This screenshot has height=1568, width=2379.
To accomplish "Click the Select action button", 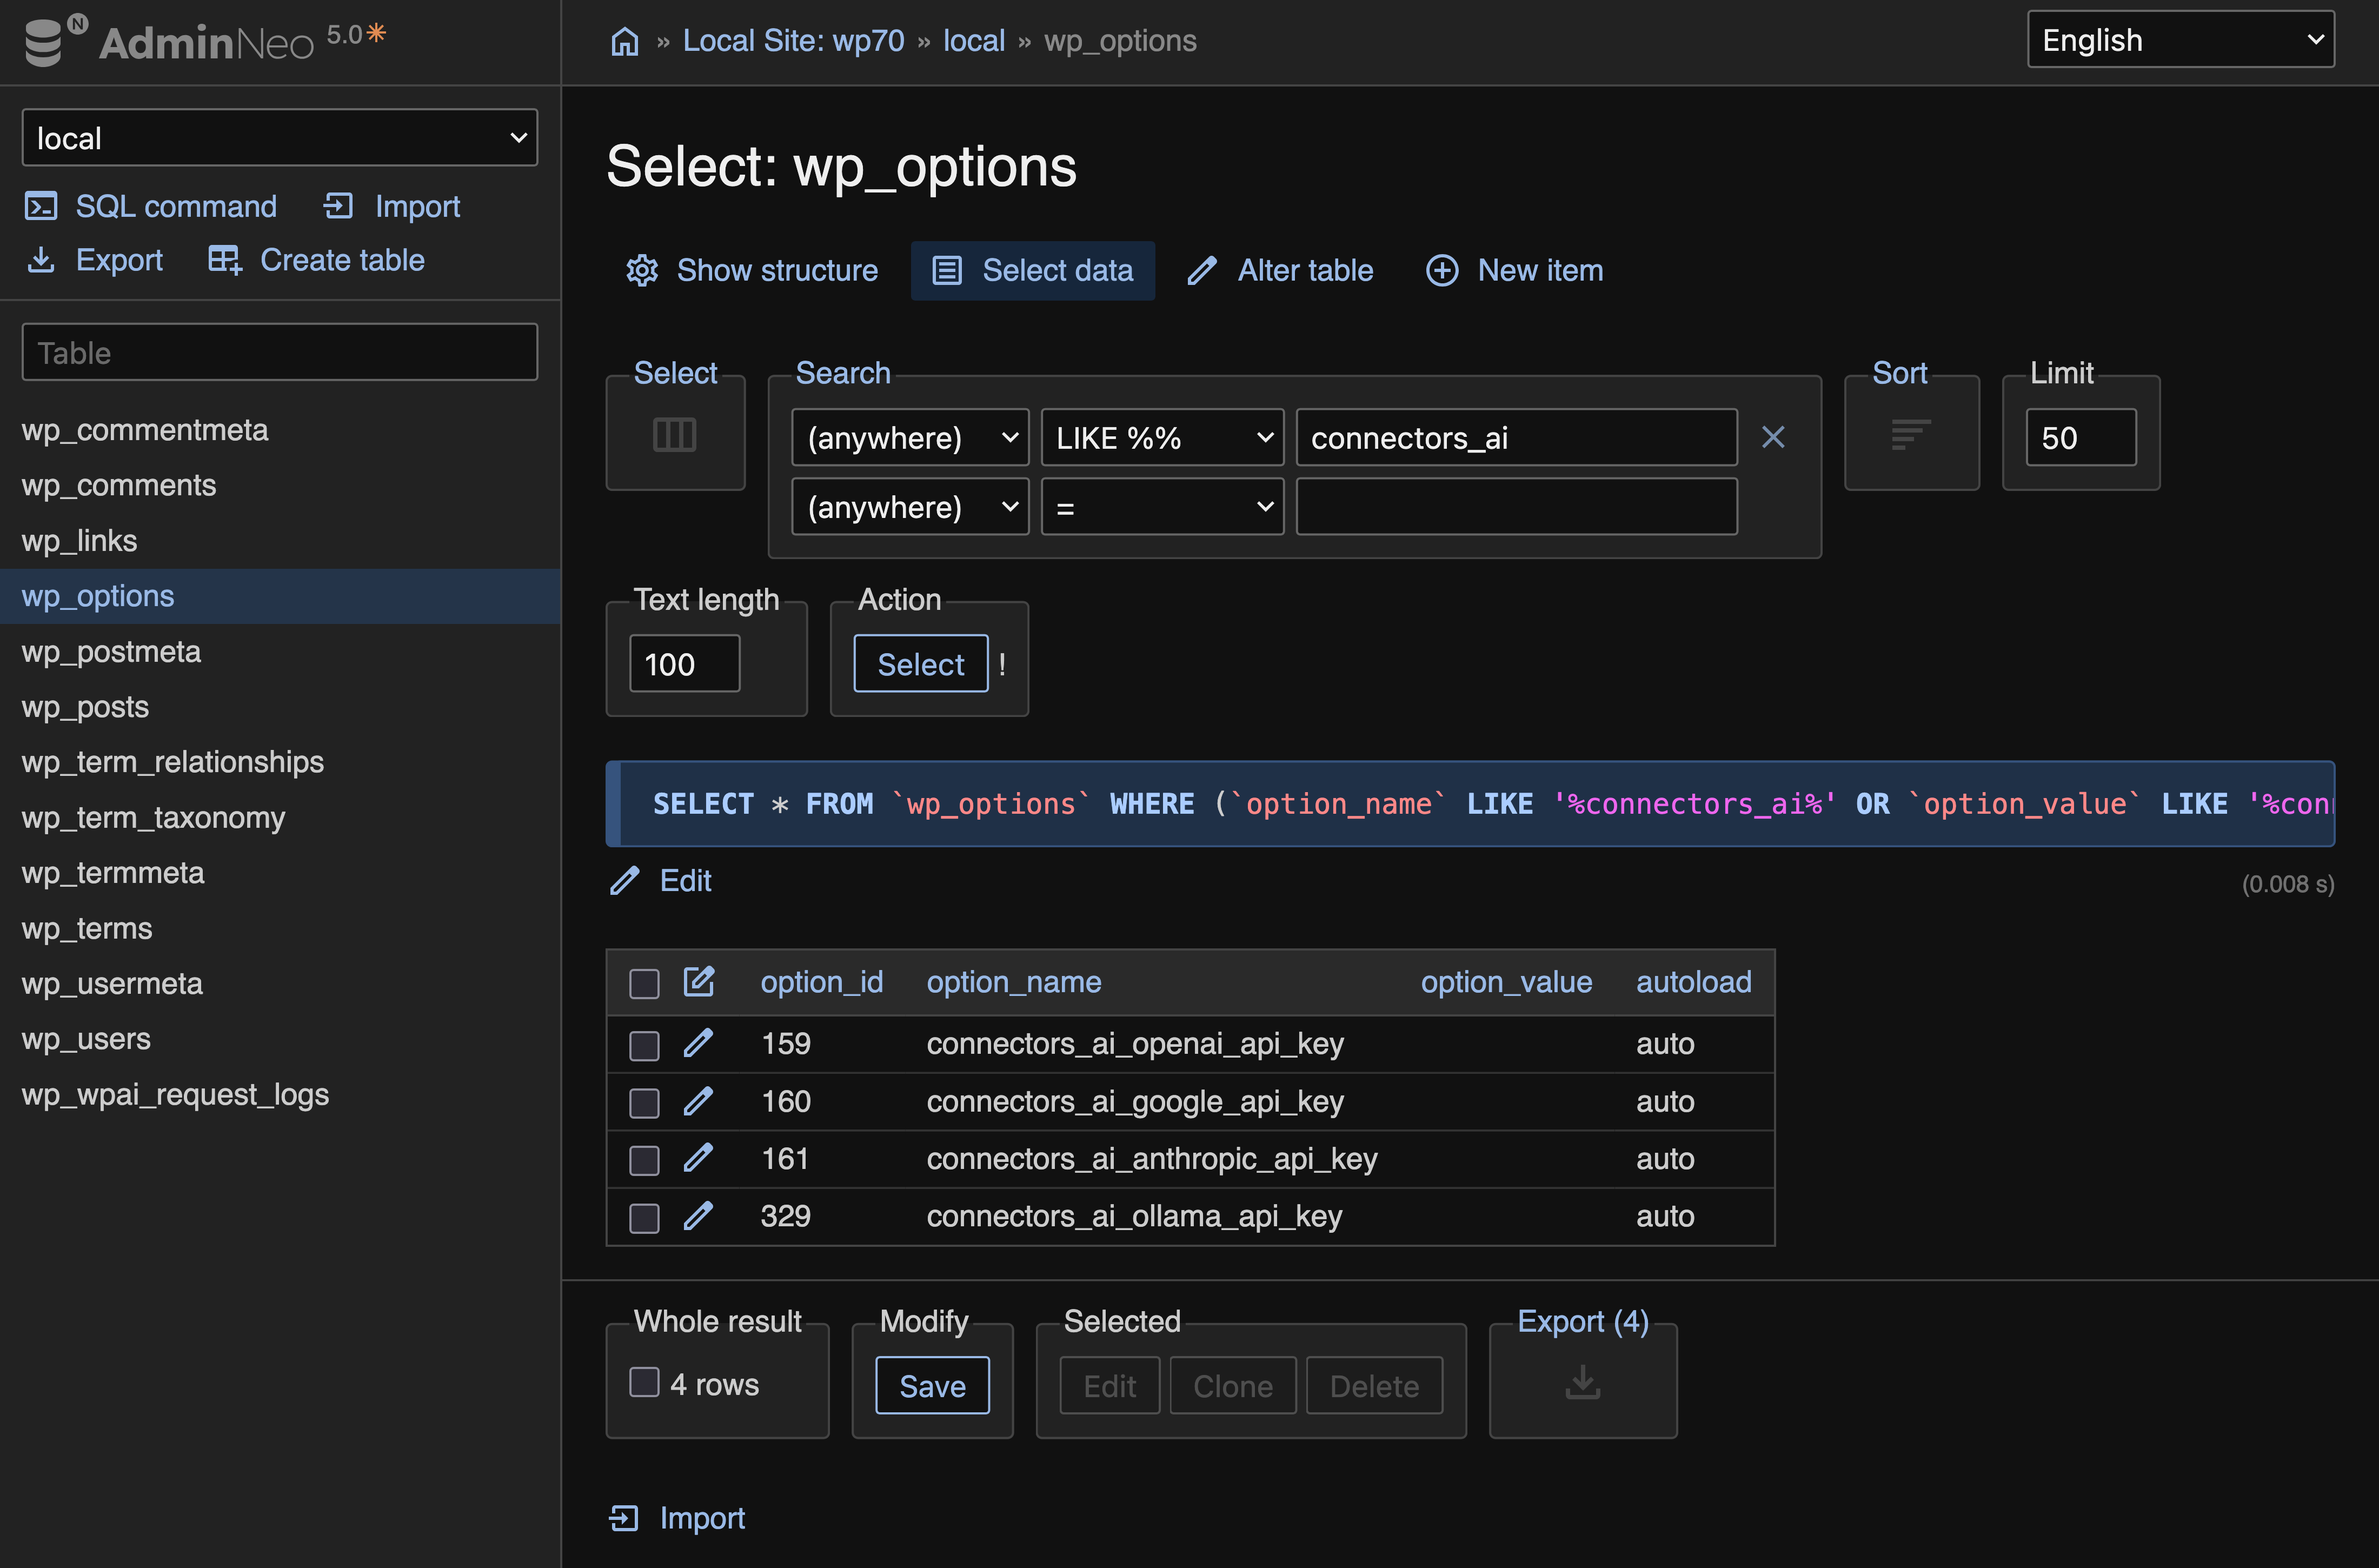I will tap(920, 664).
